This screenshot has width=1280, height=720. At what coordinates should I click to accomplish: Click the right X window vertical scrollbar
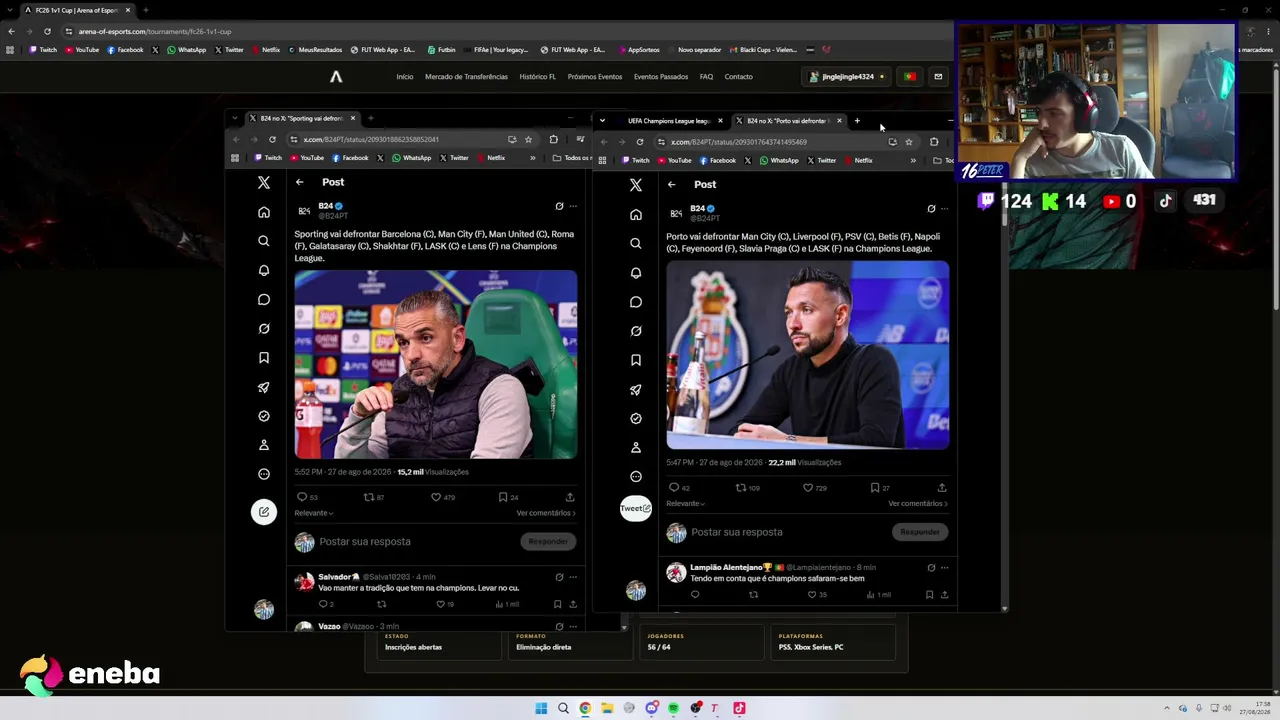pyautogui.click(x=1004, y=206)
